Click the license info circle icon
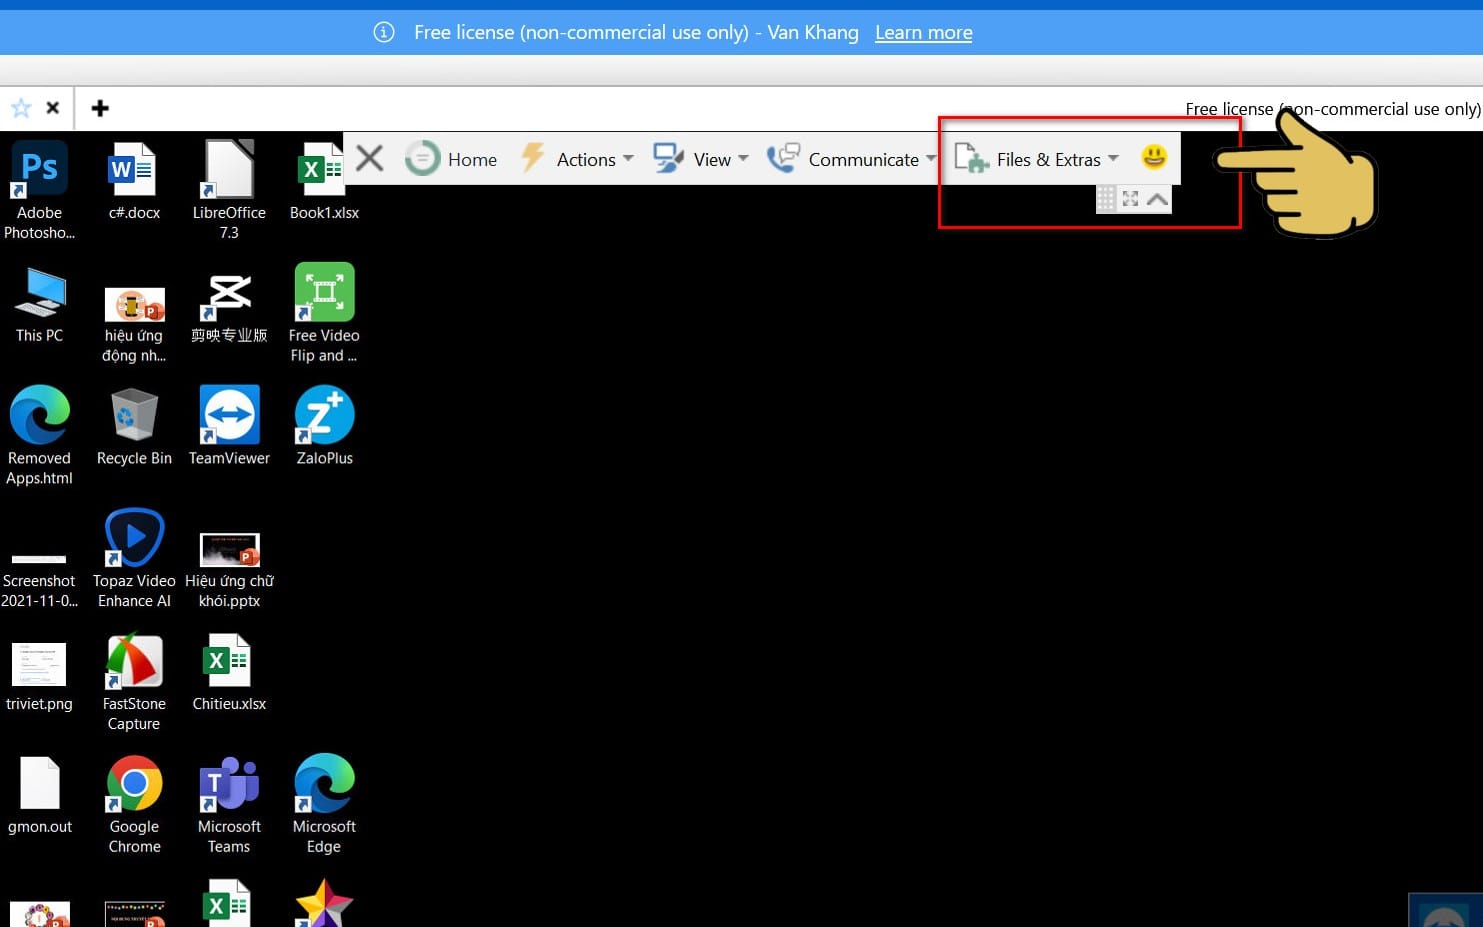Image resolution: width=1483 pixels, height=927 pixels. pos(384,32)
